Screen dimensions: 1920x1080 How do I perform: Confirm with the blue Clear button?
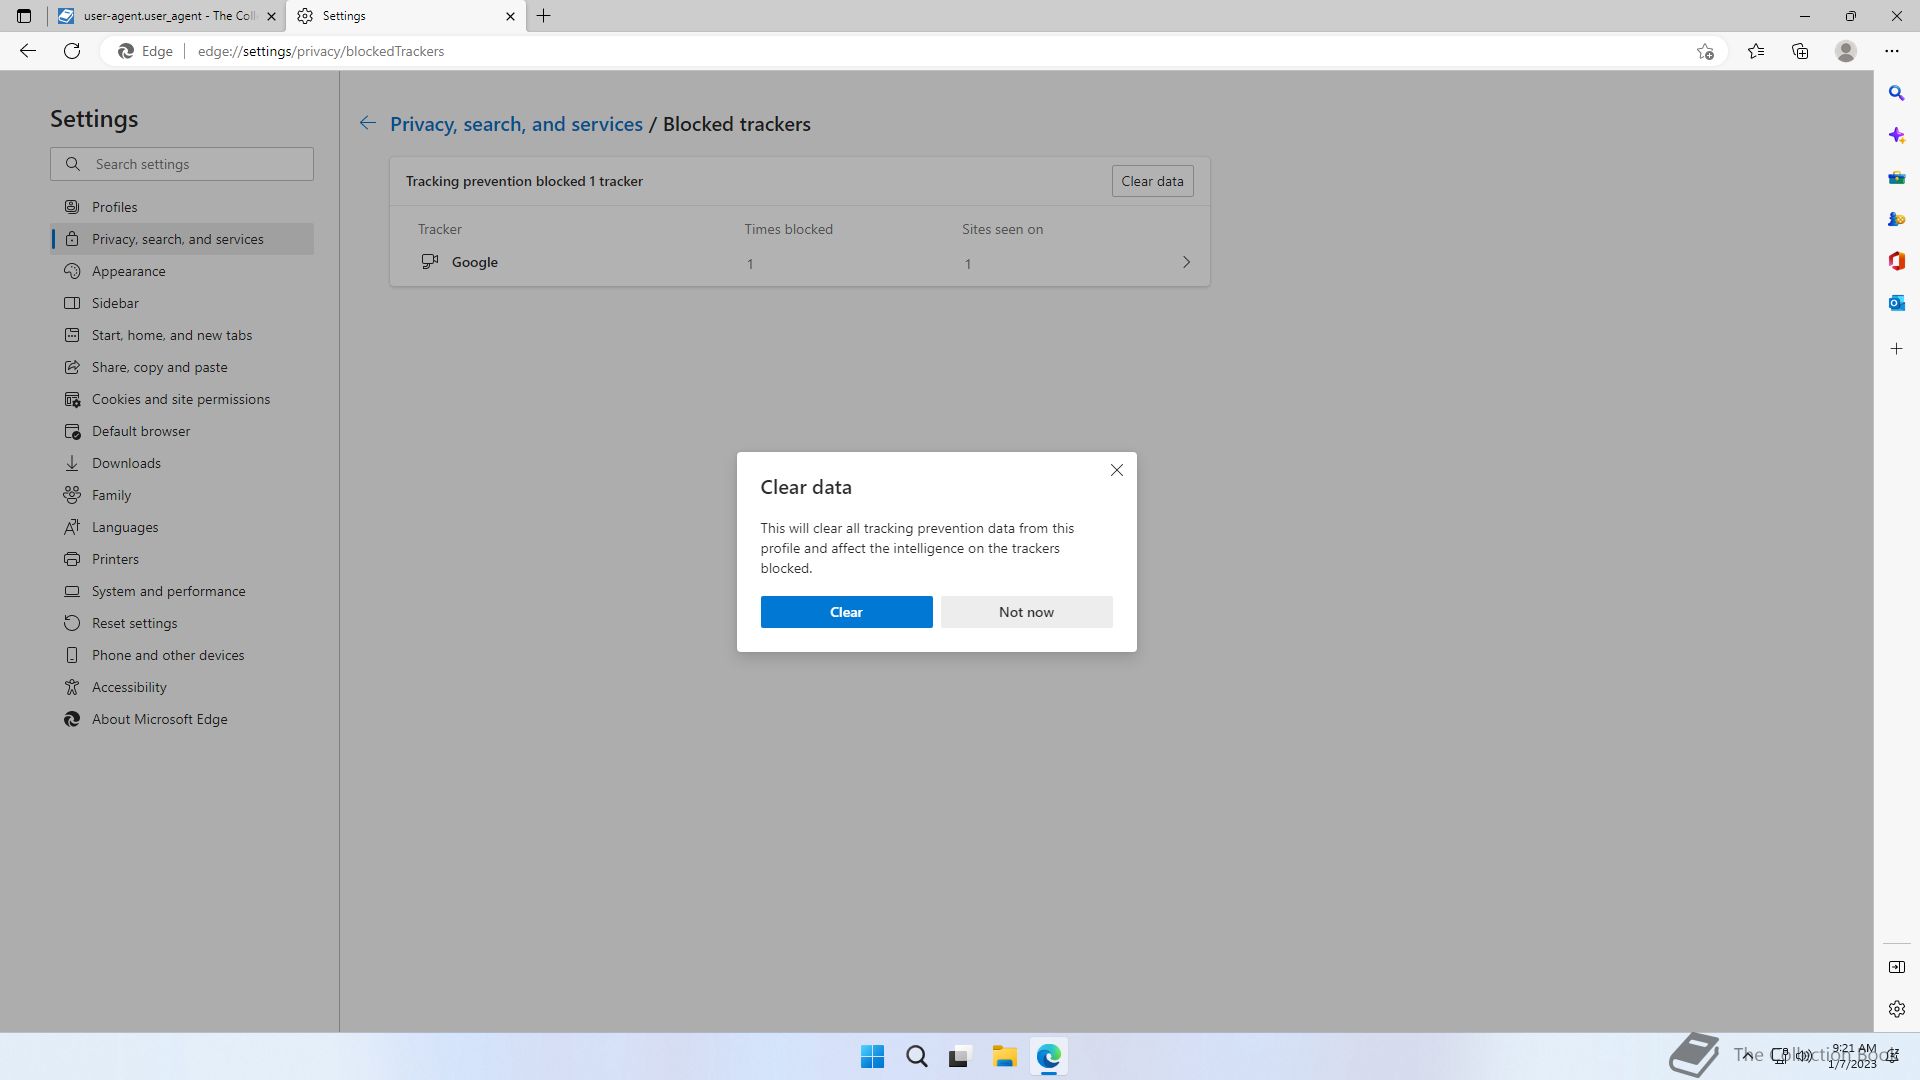tap(846, 612)
